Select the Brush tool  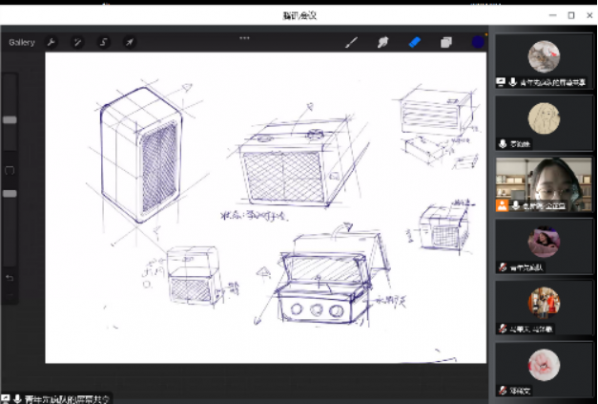point(351,42)
